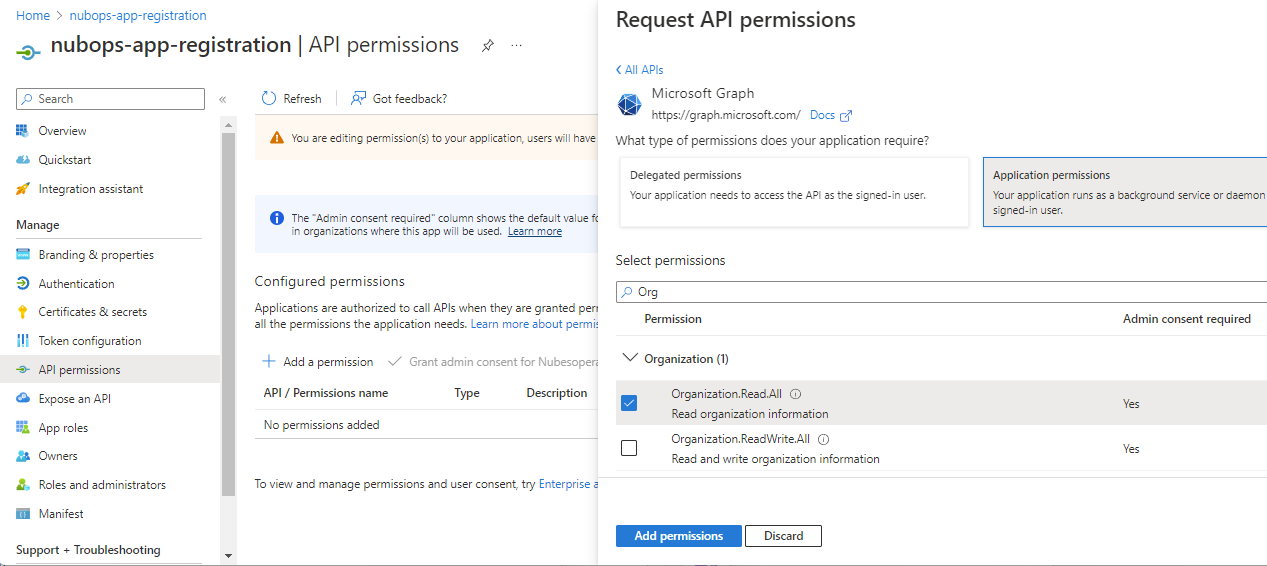This screenshot has width=1267, height=566.
Task: Click the plus icon of Add a permission
Action: [268, 362]
